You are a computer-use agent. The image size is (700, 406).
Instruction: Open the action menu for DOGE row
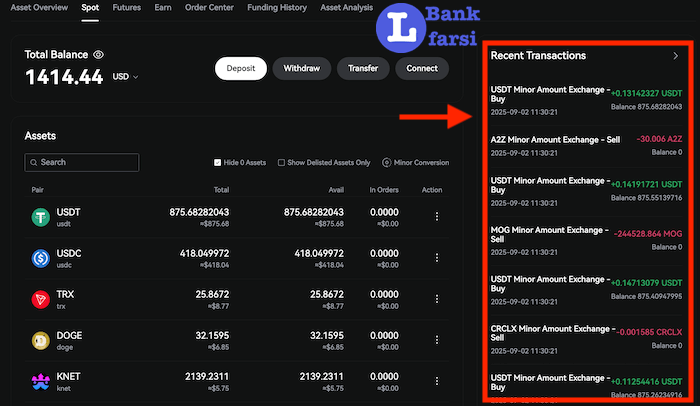point(436,341)
